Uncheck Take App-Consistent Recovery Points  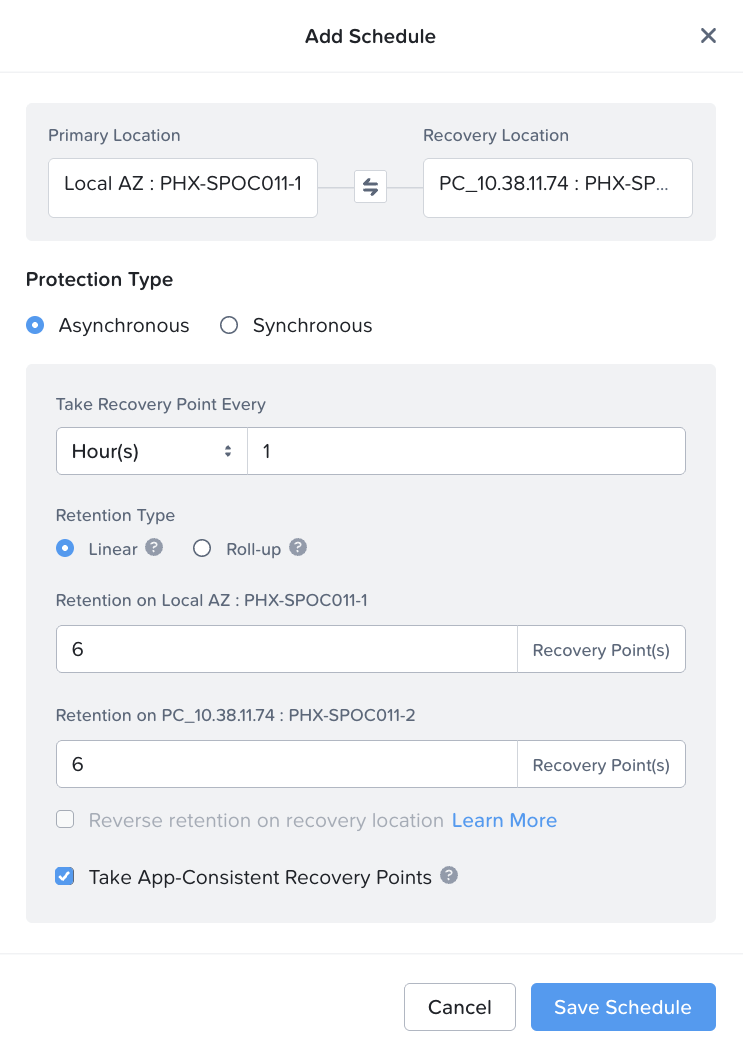65,877
